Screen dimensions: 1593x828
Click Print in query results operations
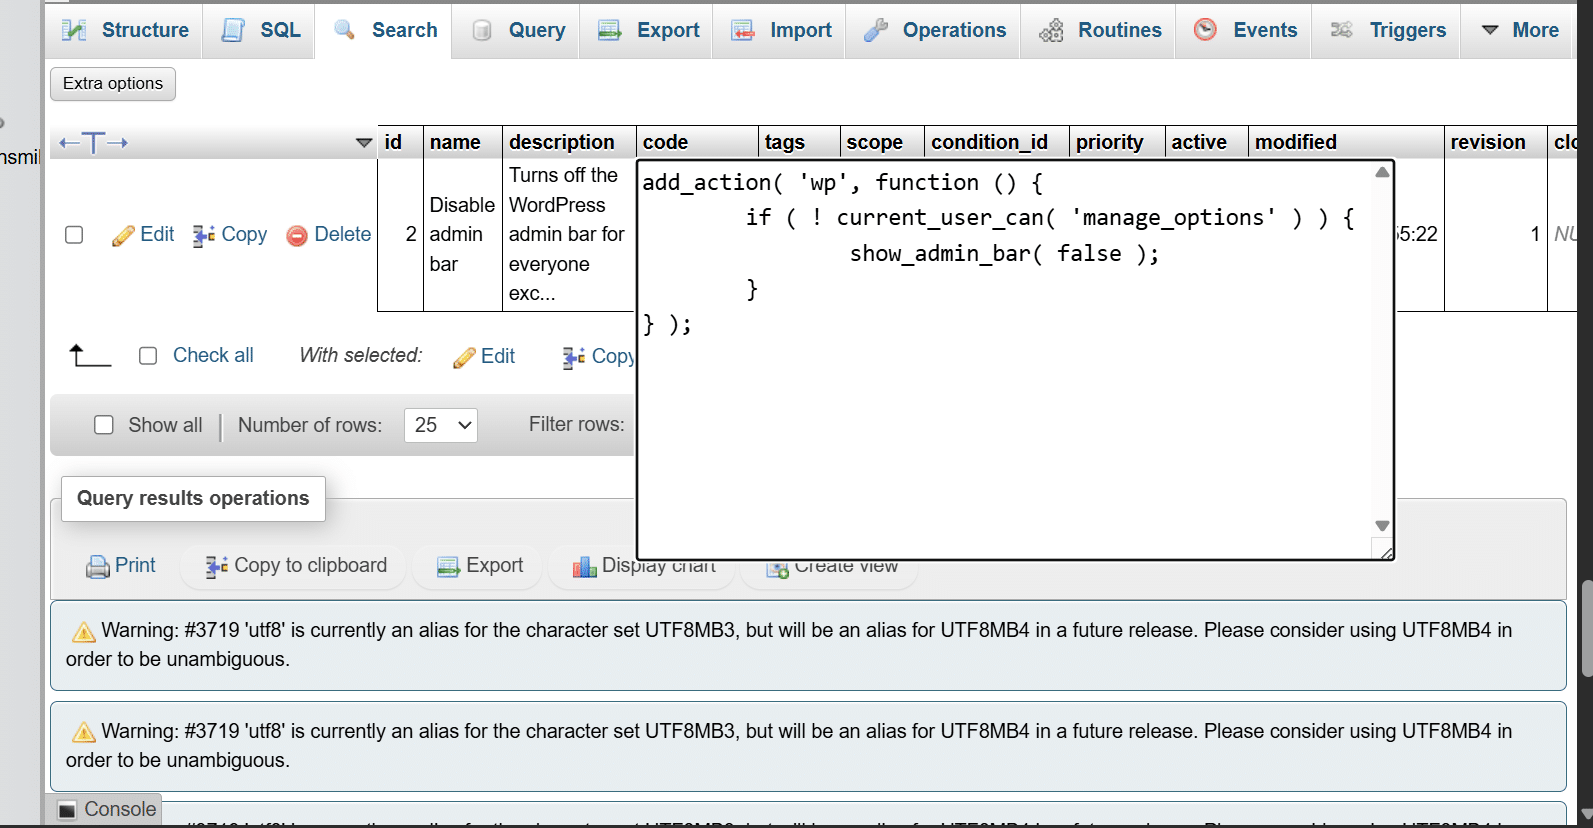click(x=121, y=566)
